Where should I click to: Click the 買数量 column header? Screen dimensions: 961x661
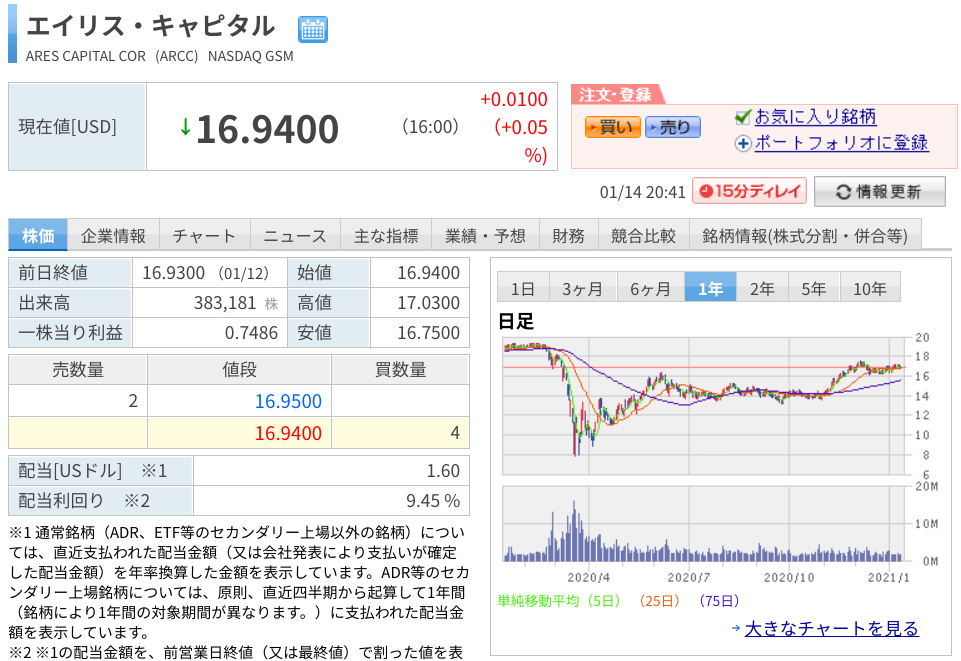click(x=400, y=370)
